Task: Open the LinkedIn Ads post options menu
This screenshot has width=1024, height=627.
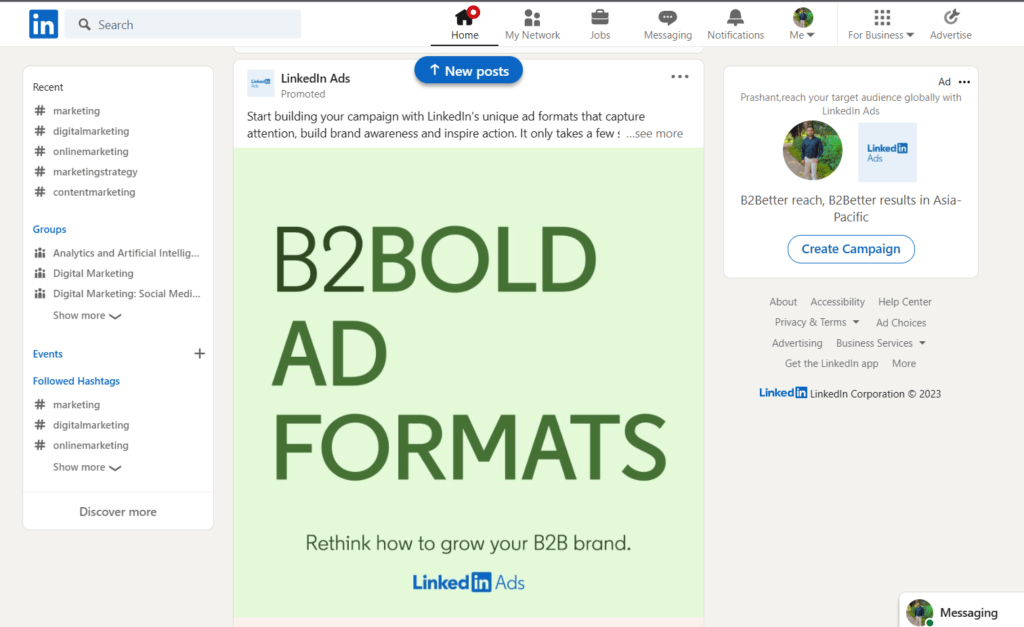Action: coord(679,76)
